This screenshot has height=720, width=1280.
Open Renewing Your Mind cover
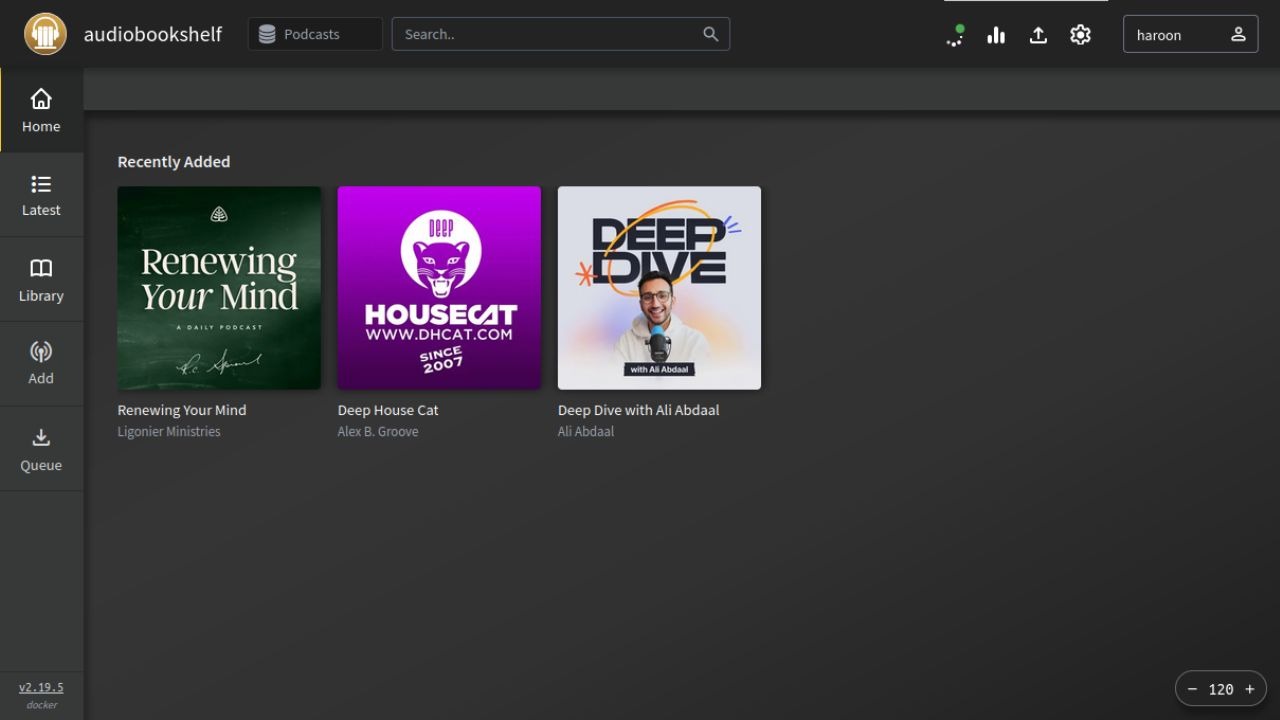tap(219, 288)
